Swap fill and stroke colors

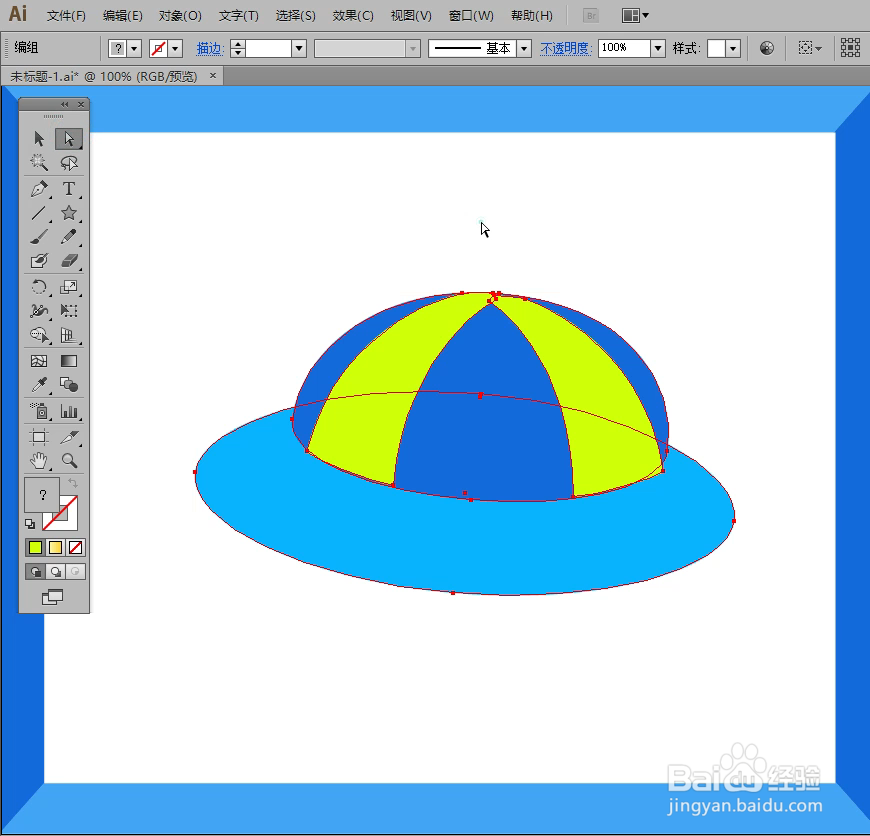click(73, 483)
